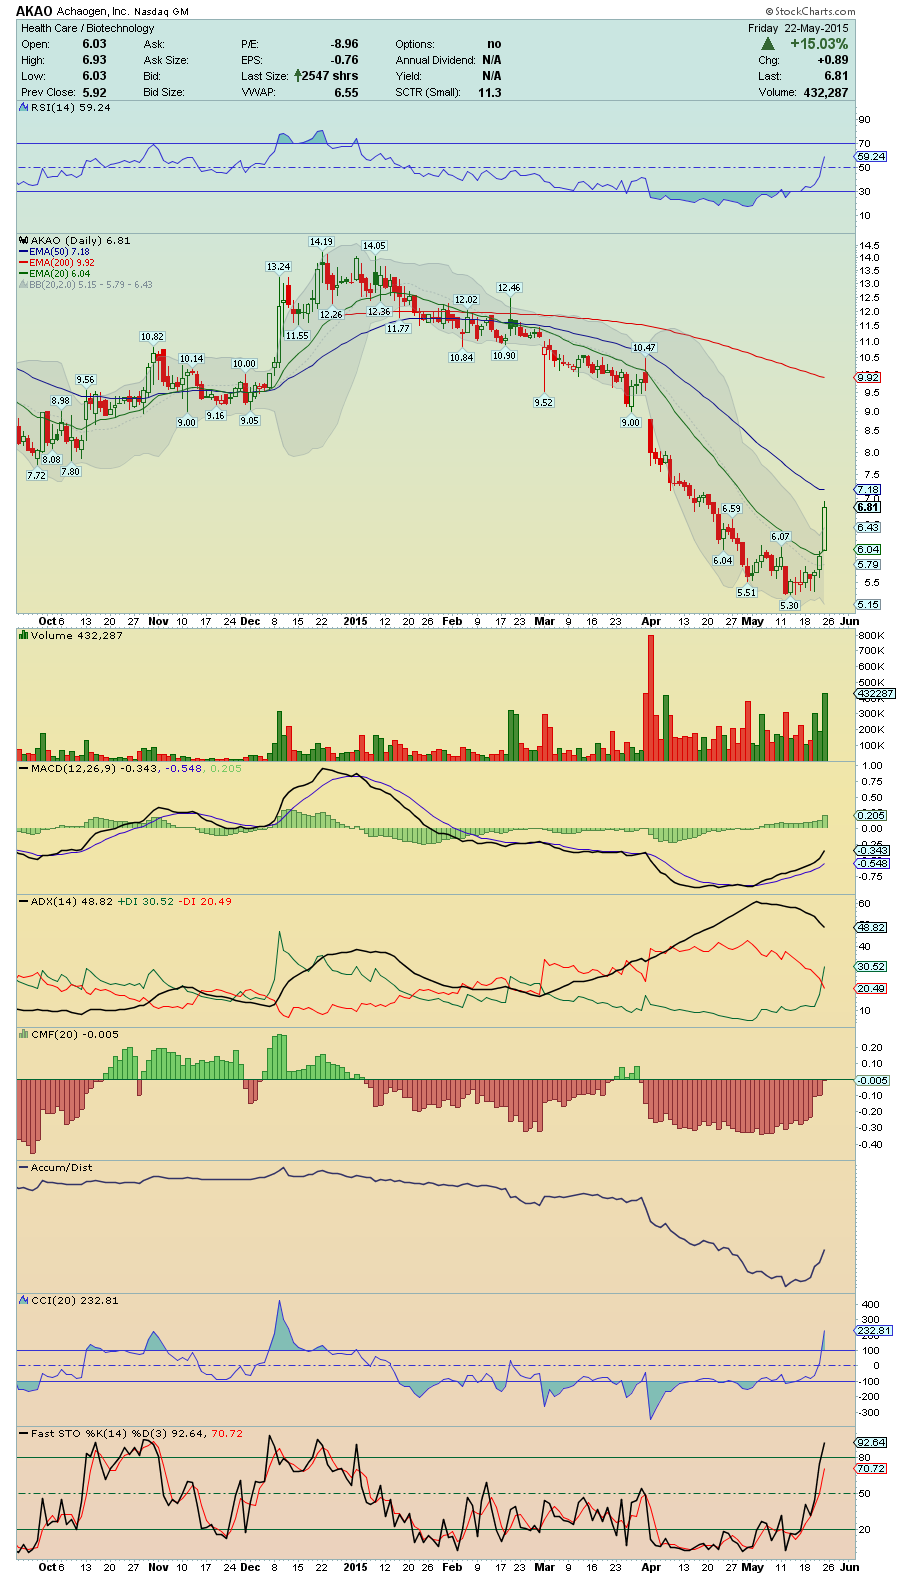Click the Friday 22-May-2015 date label
This screenshot has height=1577, width=900.
[798, 28]
